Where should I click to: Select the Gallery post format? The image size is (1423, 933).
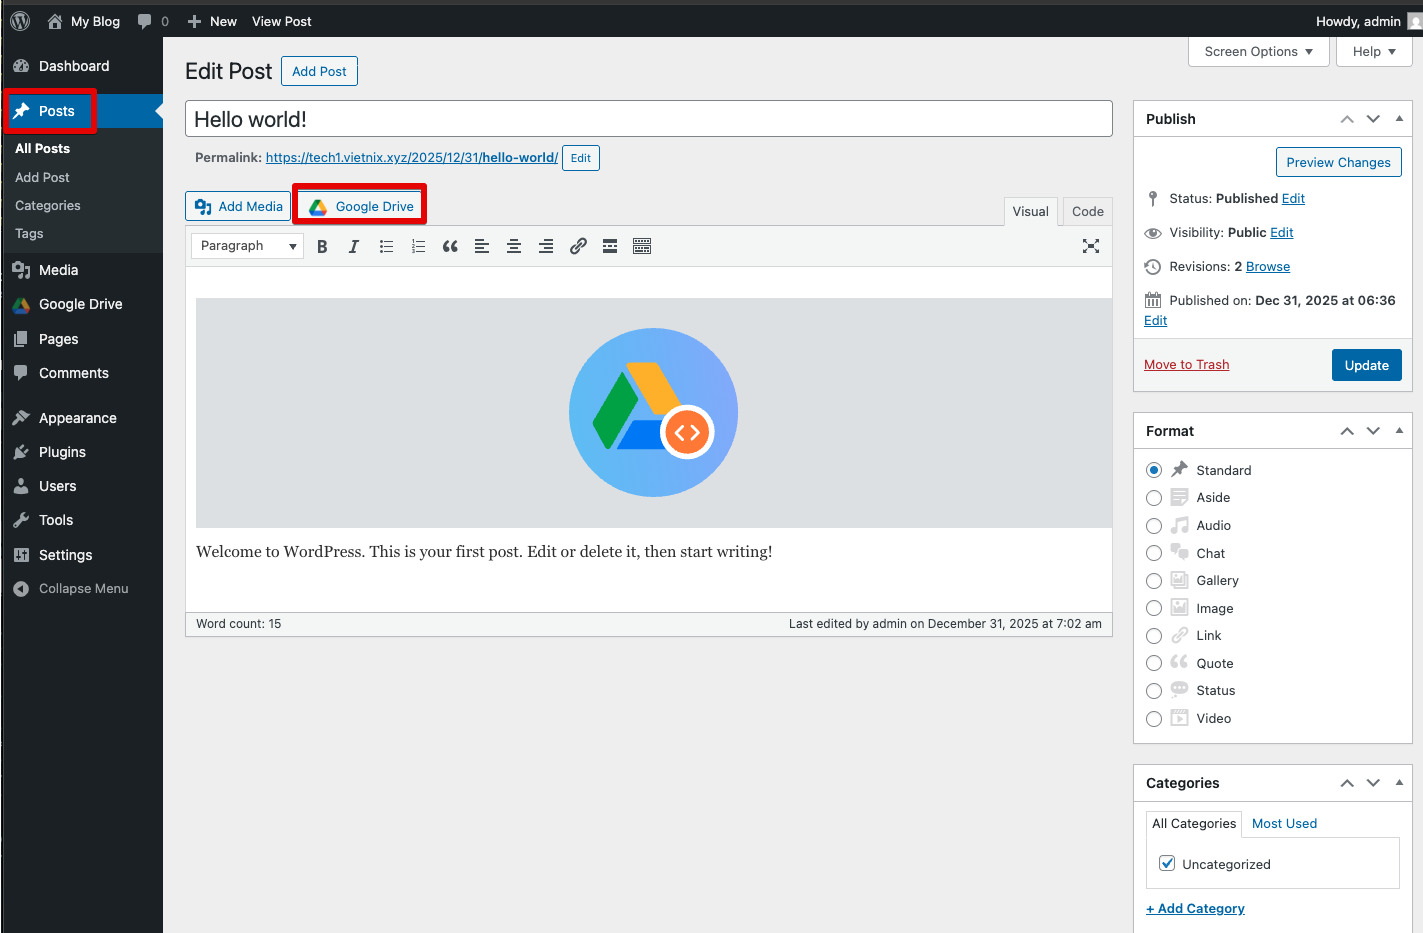(x=1154, y=581)
